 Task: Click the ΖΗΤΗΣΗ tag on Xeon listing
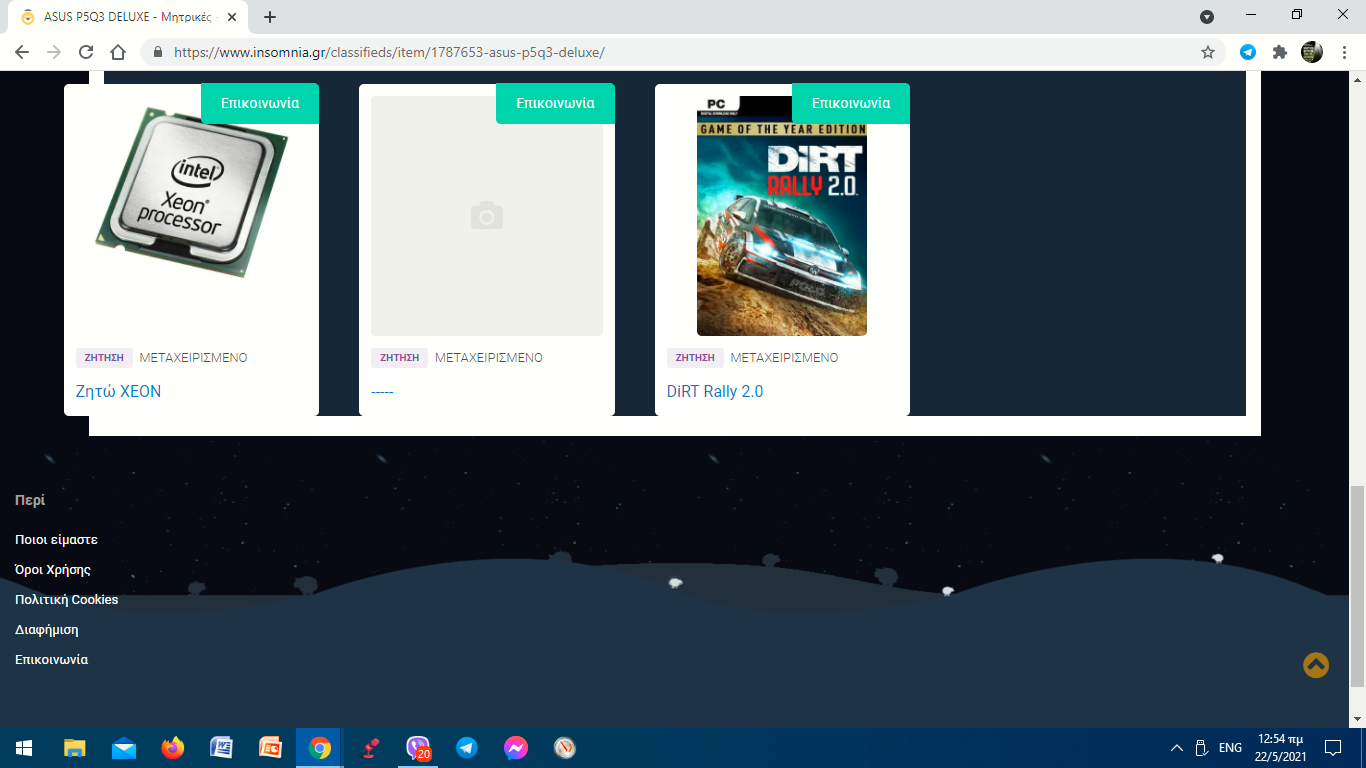click(x=104, y=358)
